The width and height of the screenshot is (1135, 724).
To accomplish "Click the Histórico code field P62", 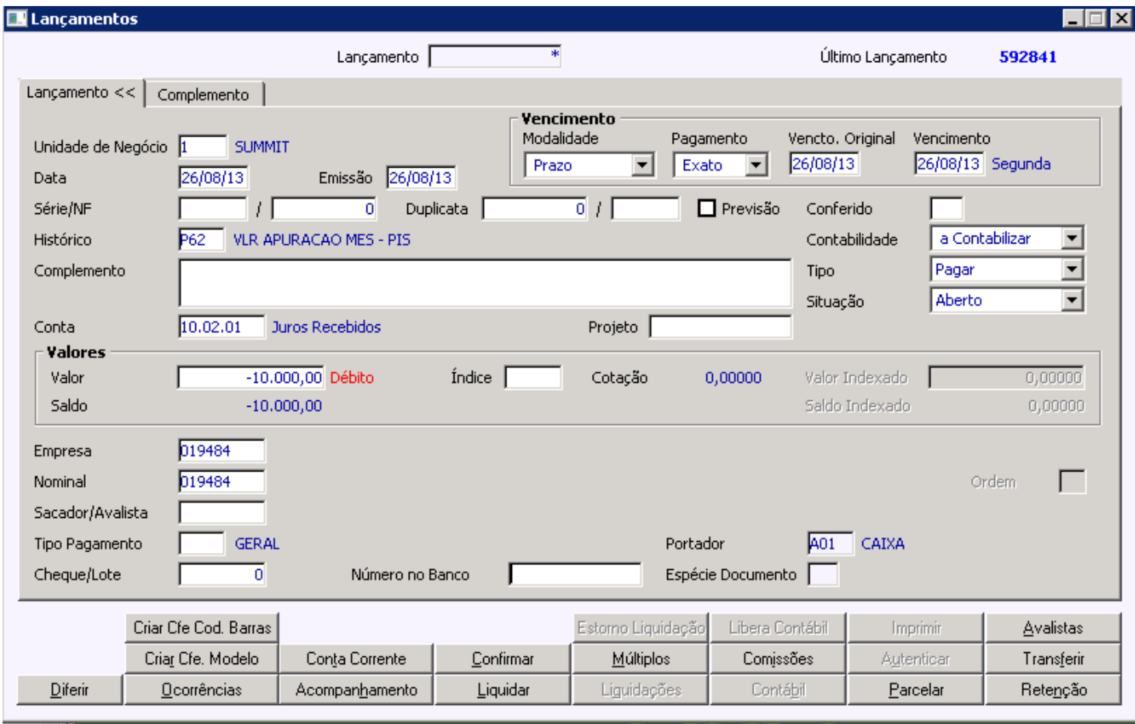I will tap(201, 240).
